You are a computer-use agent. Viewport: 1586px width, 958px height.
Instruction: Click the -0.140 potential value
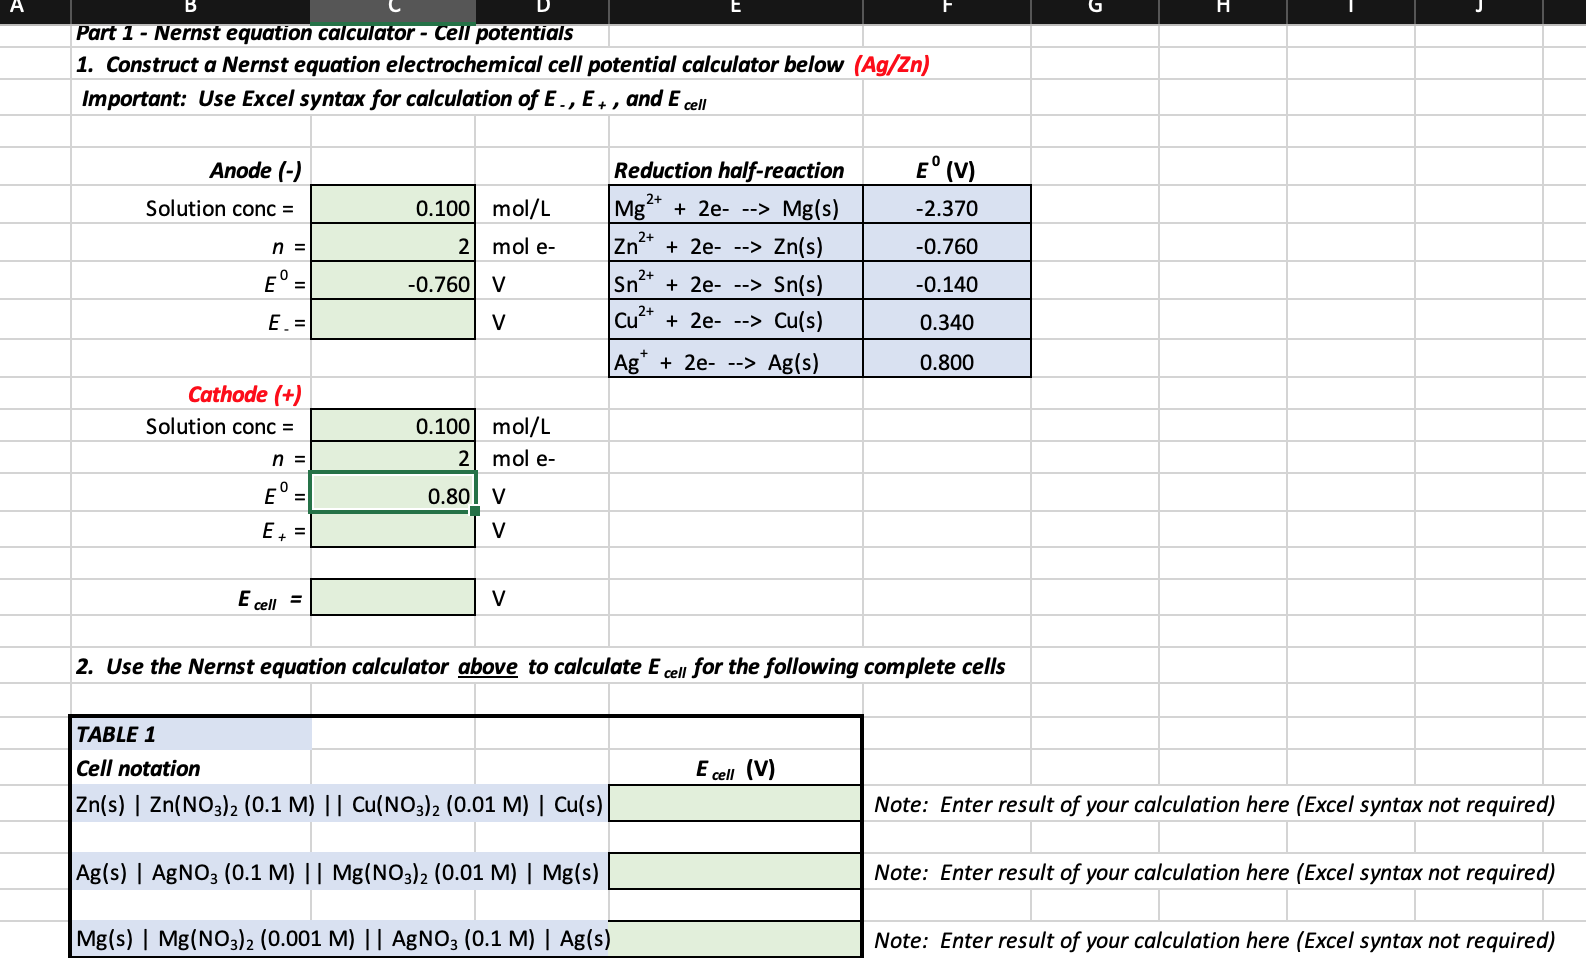[x=947, y=281]
